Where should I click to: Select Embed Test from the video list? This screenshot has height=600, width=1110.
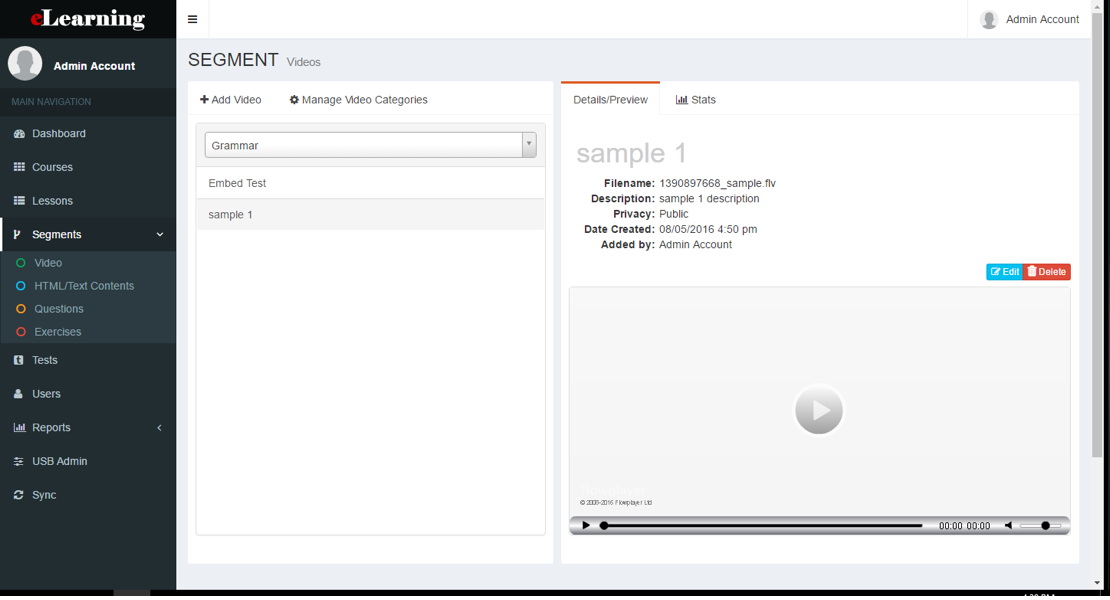237,183
